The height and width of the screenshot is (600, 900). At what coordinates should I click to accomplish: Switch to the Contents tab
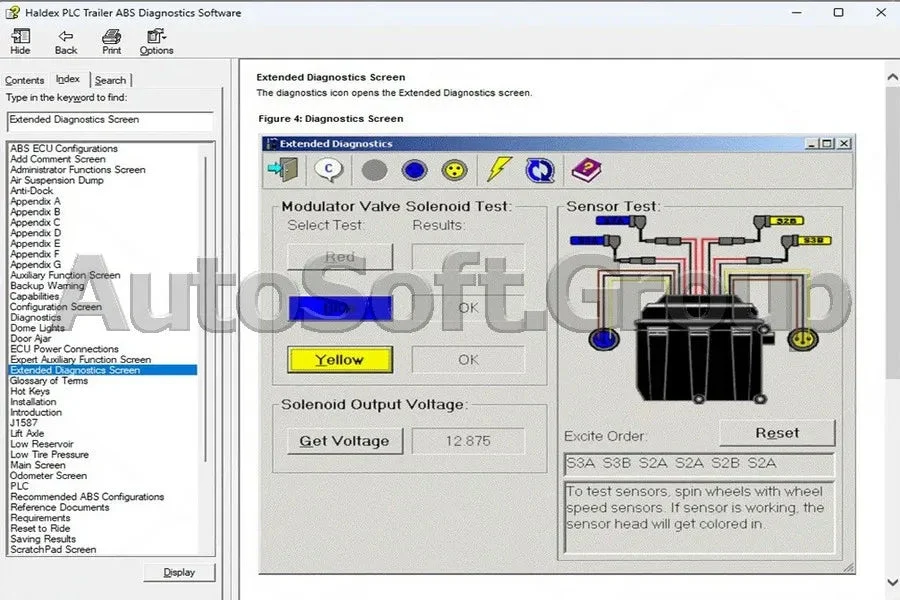pyautogui.click(x=25, y=80)
